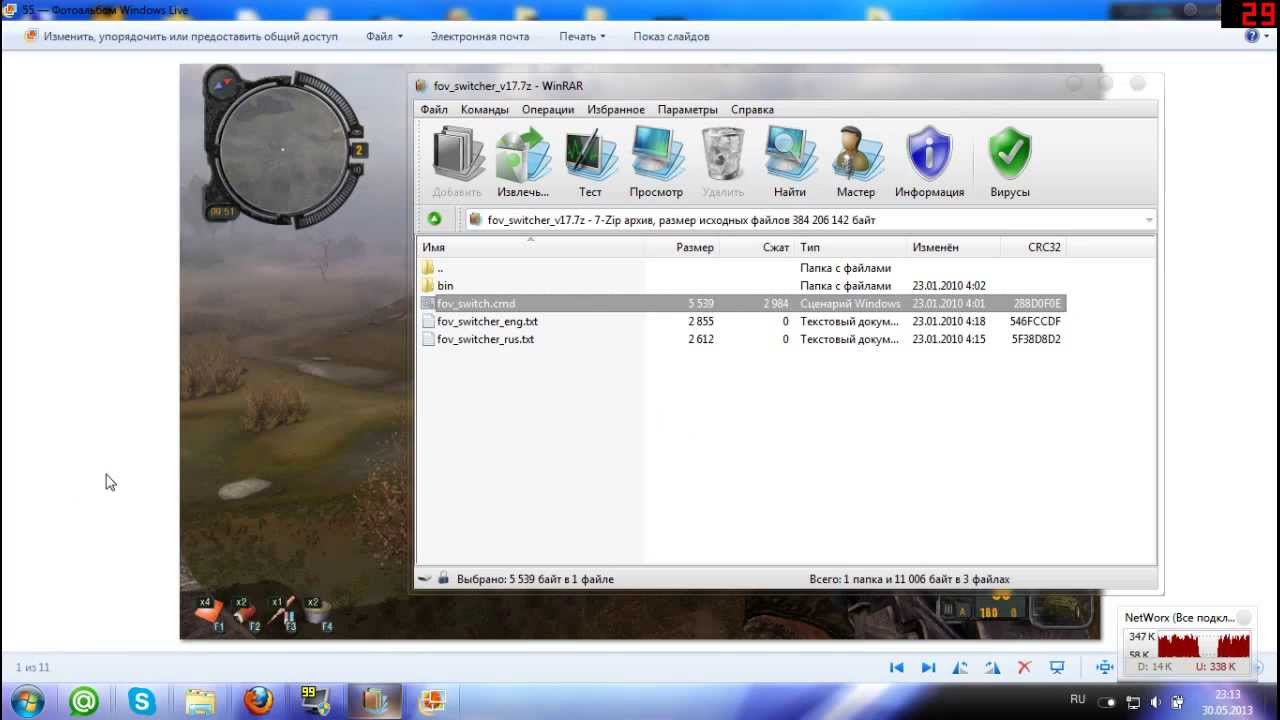Image resolution: width=1280 pixels, height=720 pixels.
Task: Click the Удалить (Delete) trash icon
Action: click(x=723, y=162)
